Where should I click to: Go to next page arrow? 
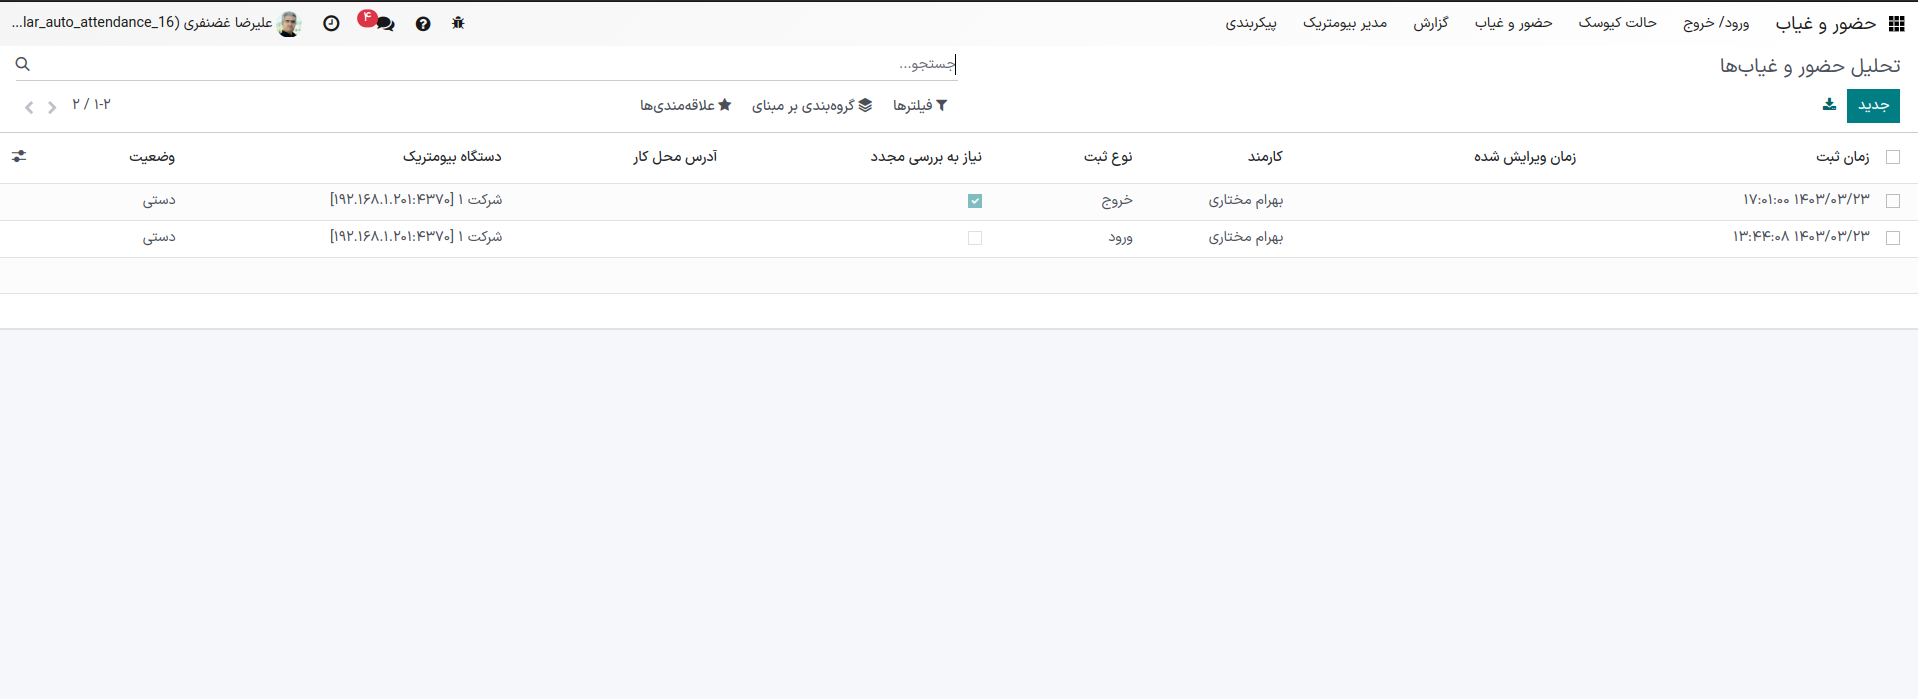(52, 107)
